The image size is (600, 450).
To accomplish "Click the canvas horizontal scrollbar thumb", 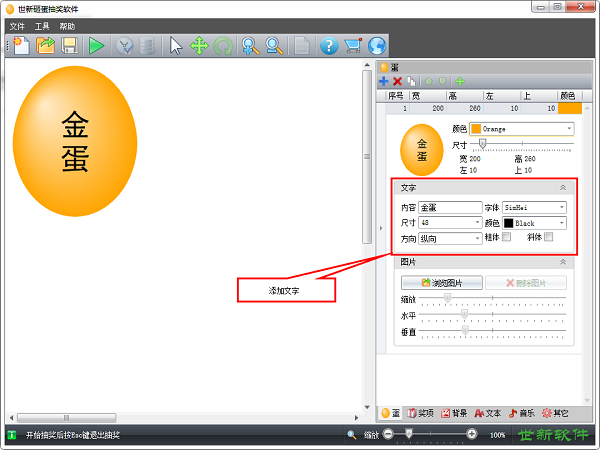I will [67, 417].
